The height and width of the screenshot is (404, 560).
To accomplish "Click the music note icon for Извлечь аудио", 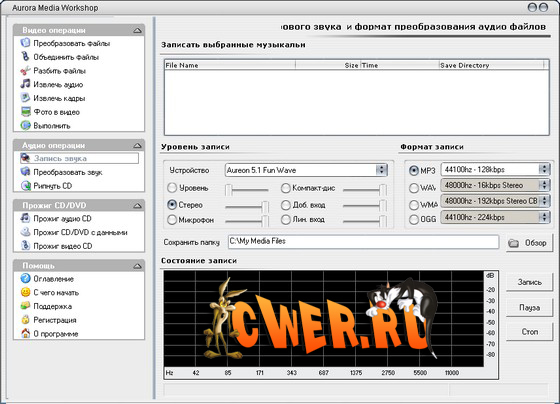I will [x=25, y=84].
